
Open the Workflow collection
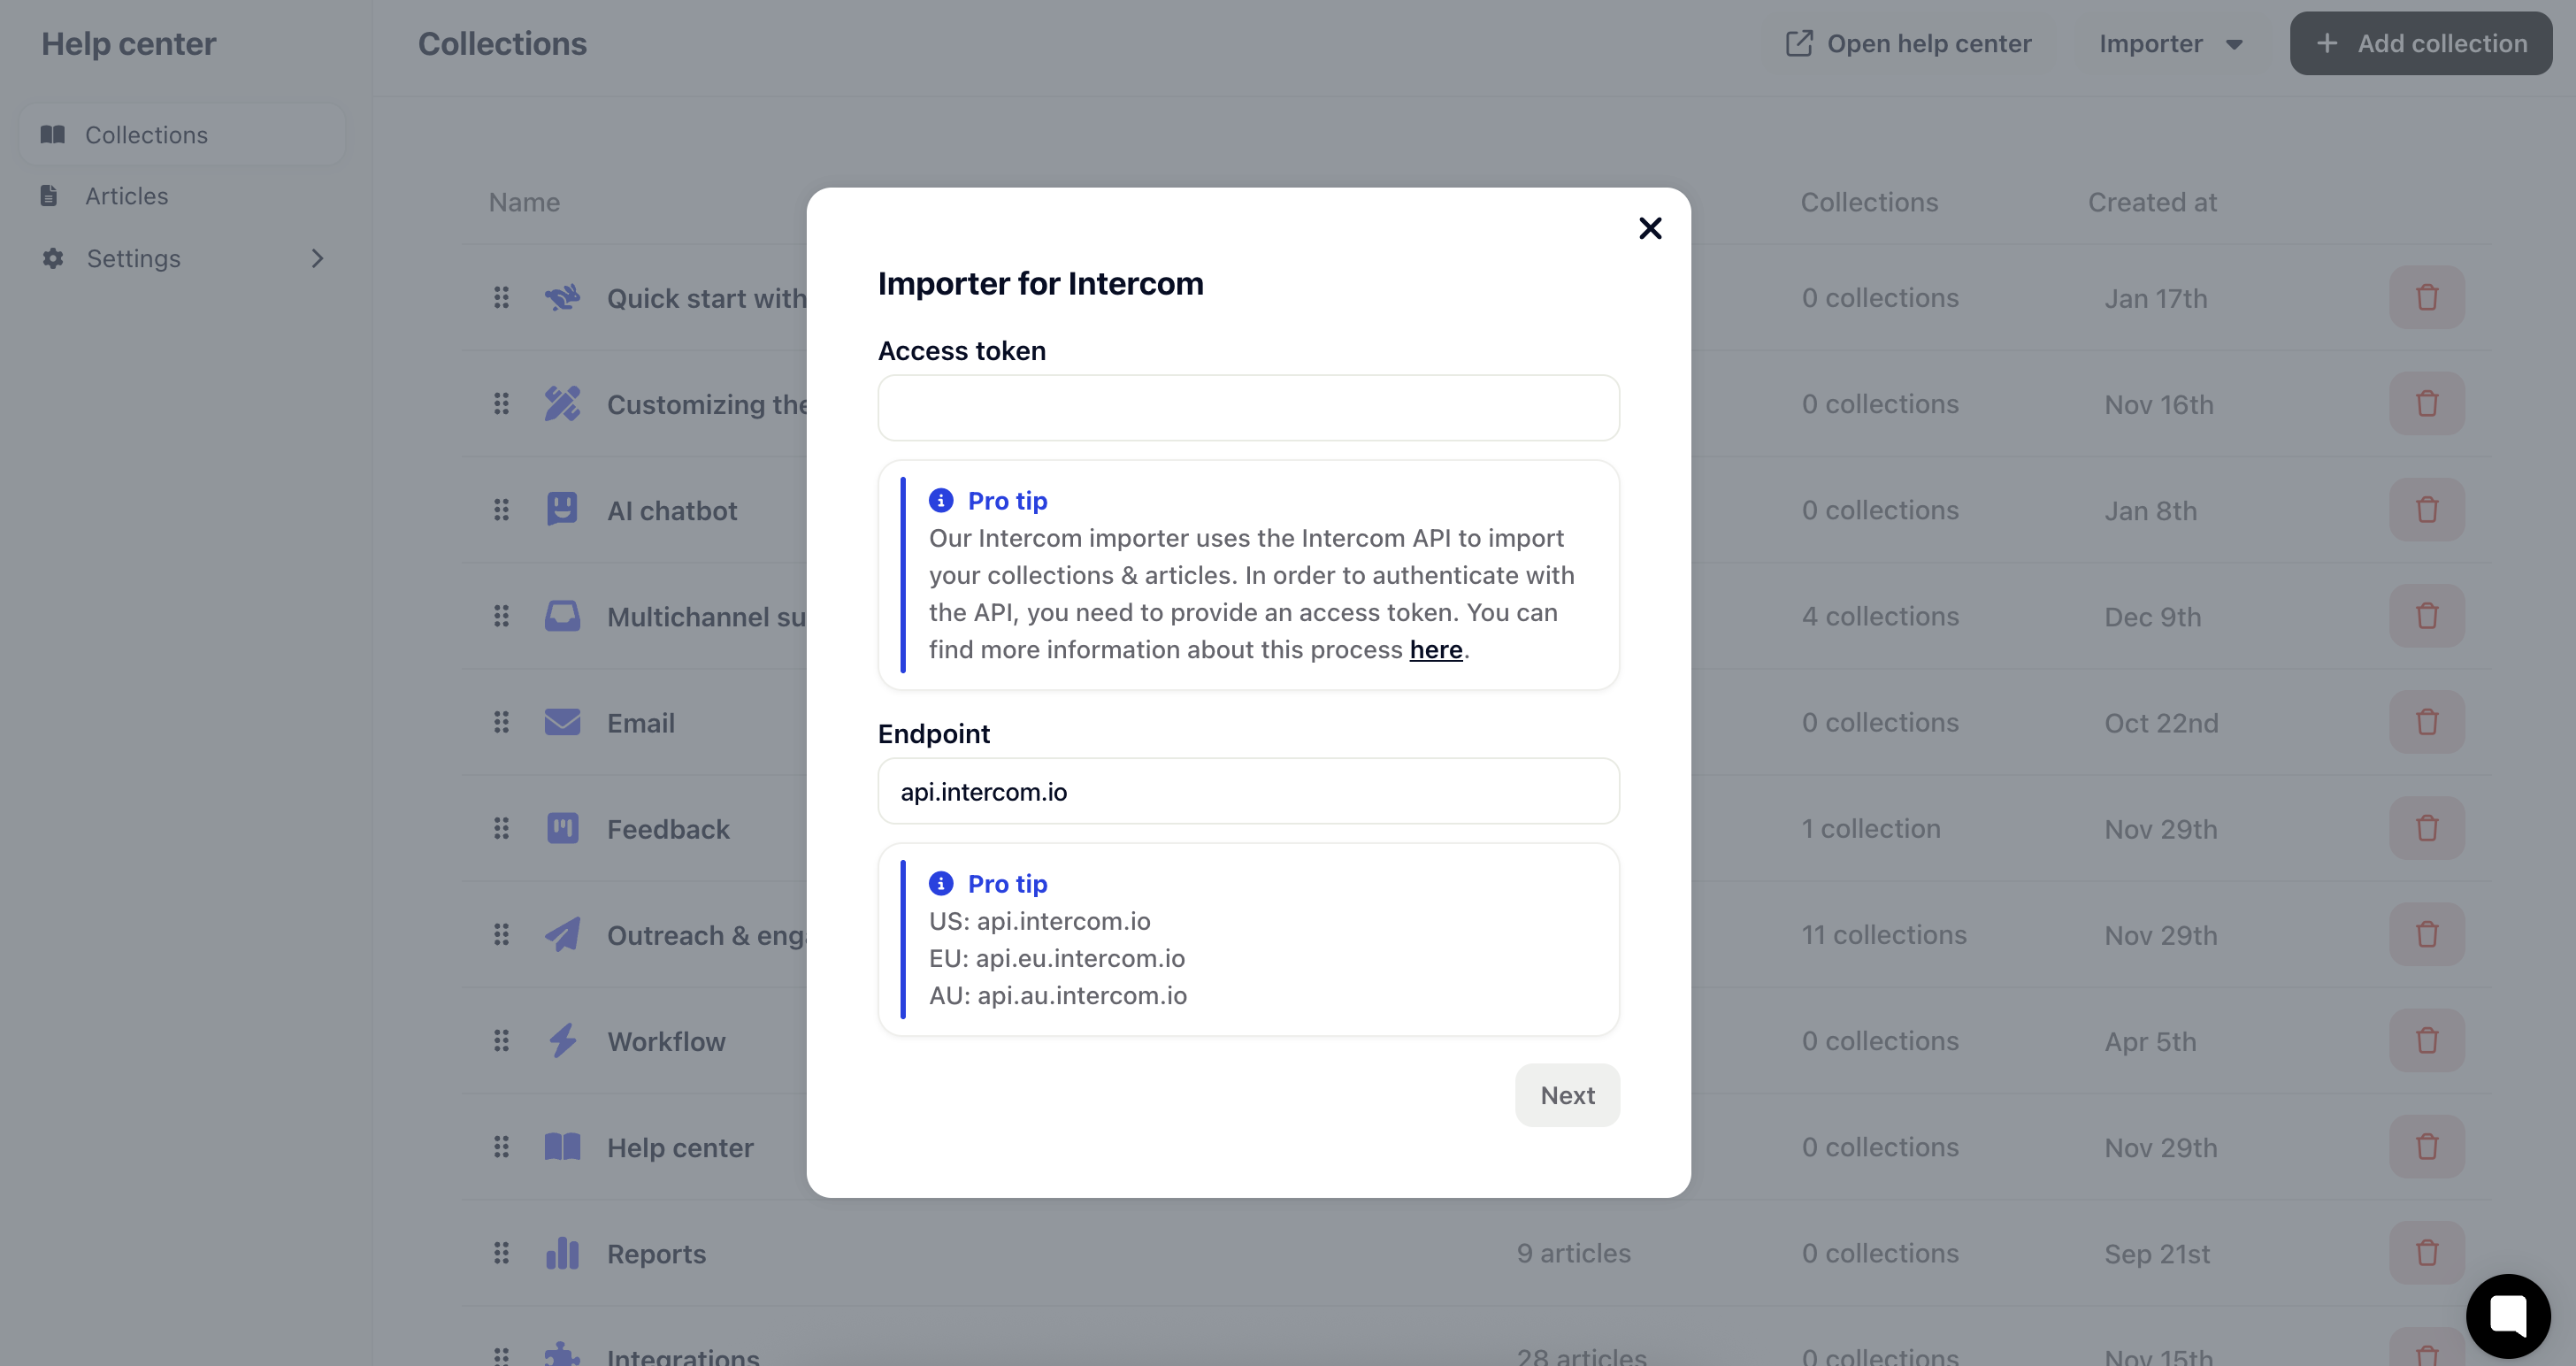(x=666, y=1041)
